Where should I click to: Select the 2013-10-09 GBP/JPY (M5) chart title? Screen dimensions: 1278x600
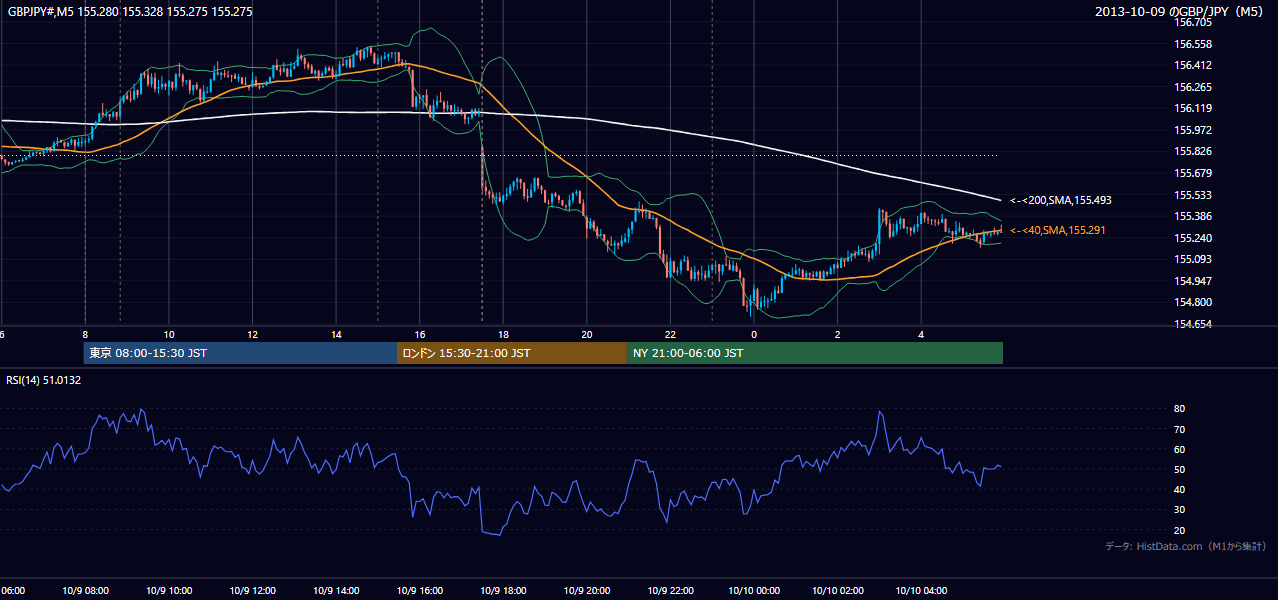pos(1181,11)
